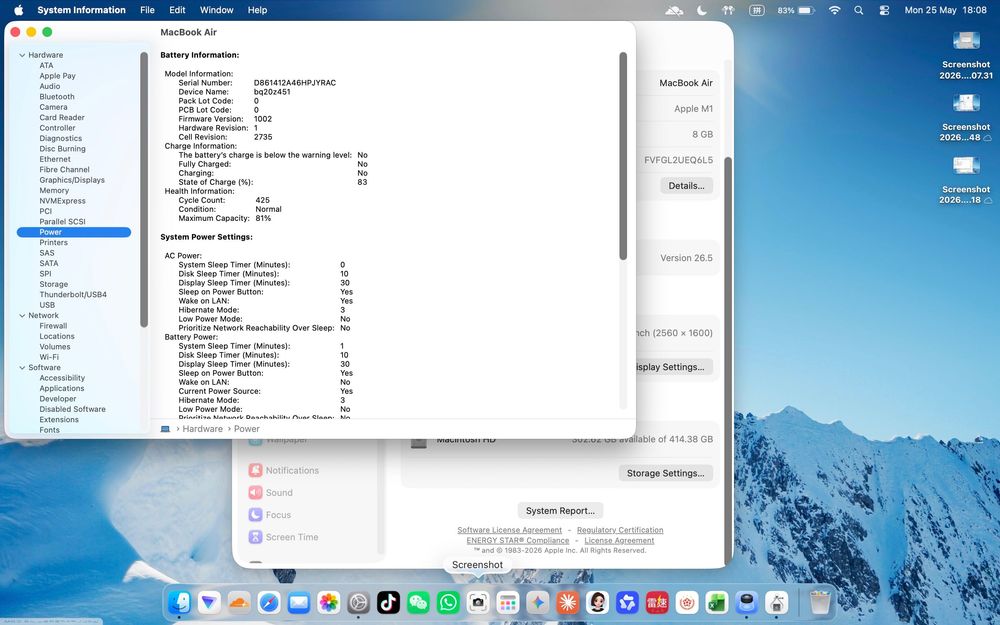
Task: Click the System Settings window scrollbar
Action: (x=728, y=360)
